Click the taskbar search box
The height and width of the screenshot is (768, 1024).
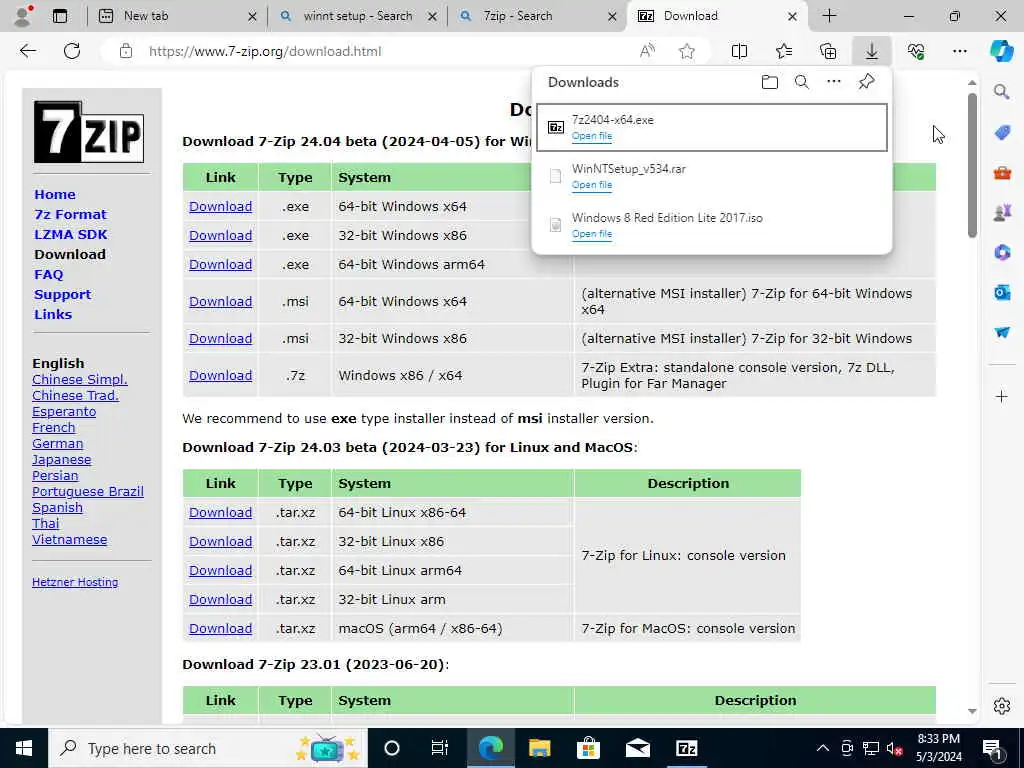(208, 748)
